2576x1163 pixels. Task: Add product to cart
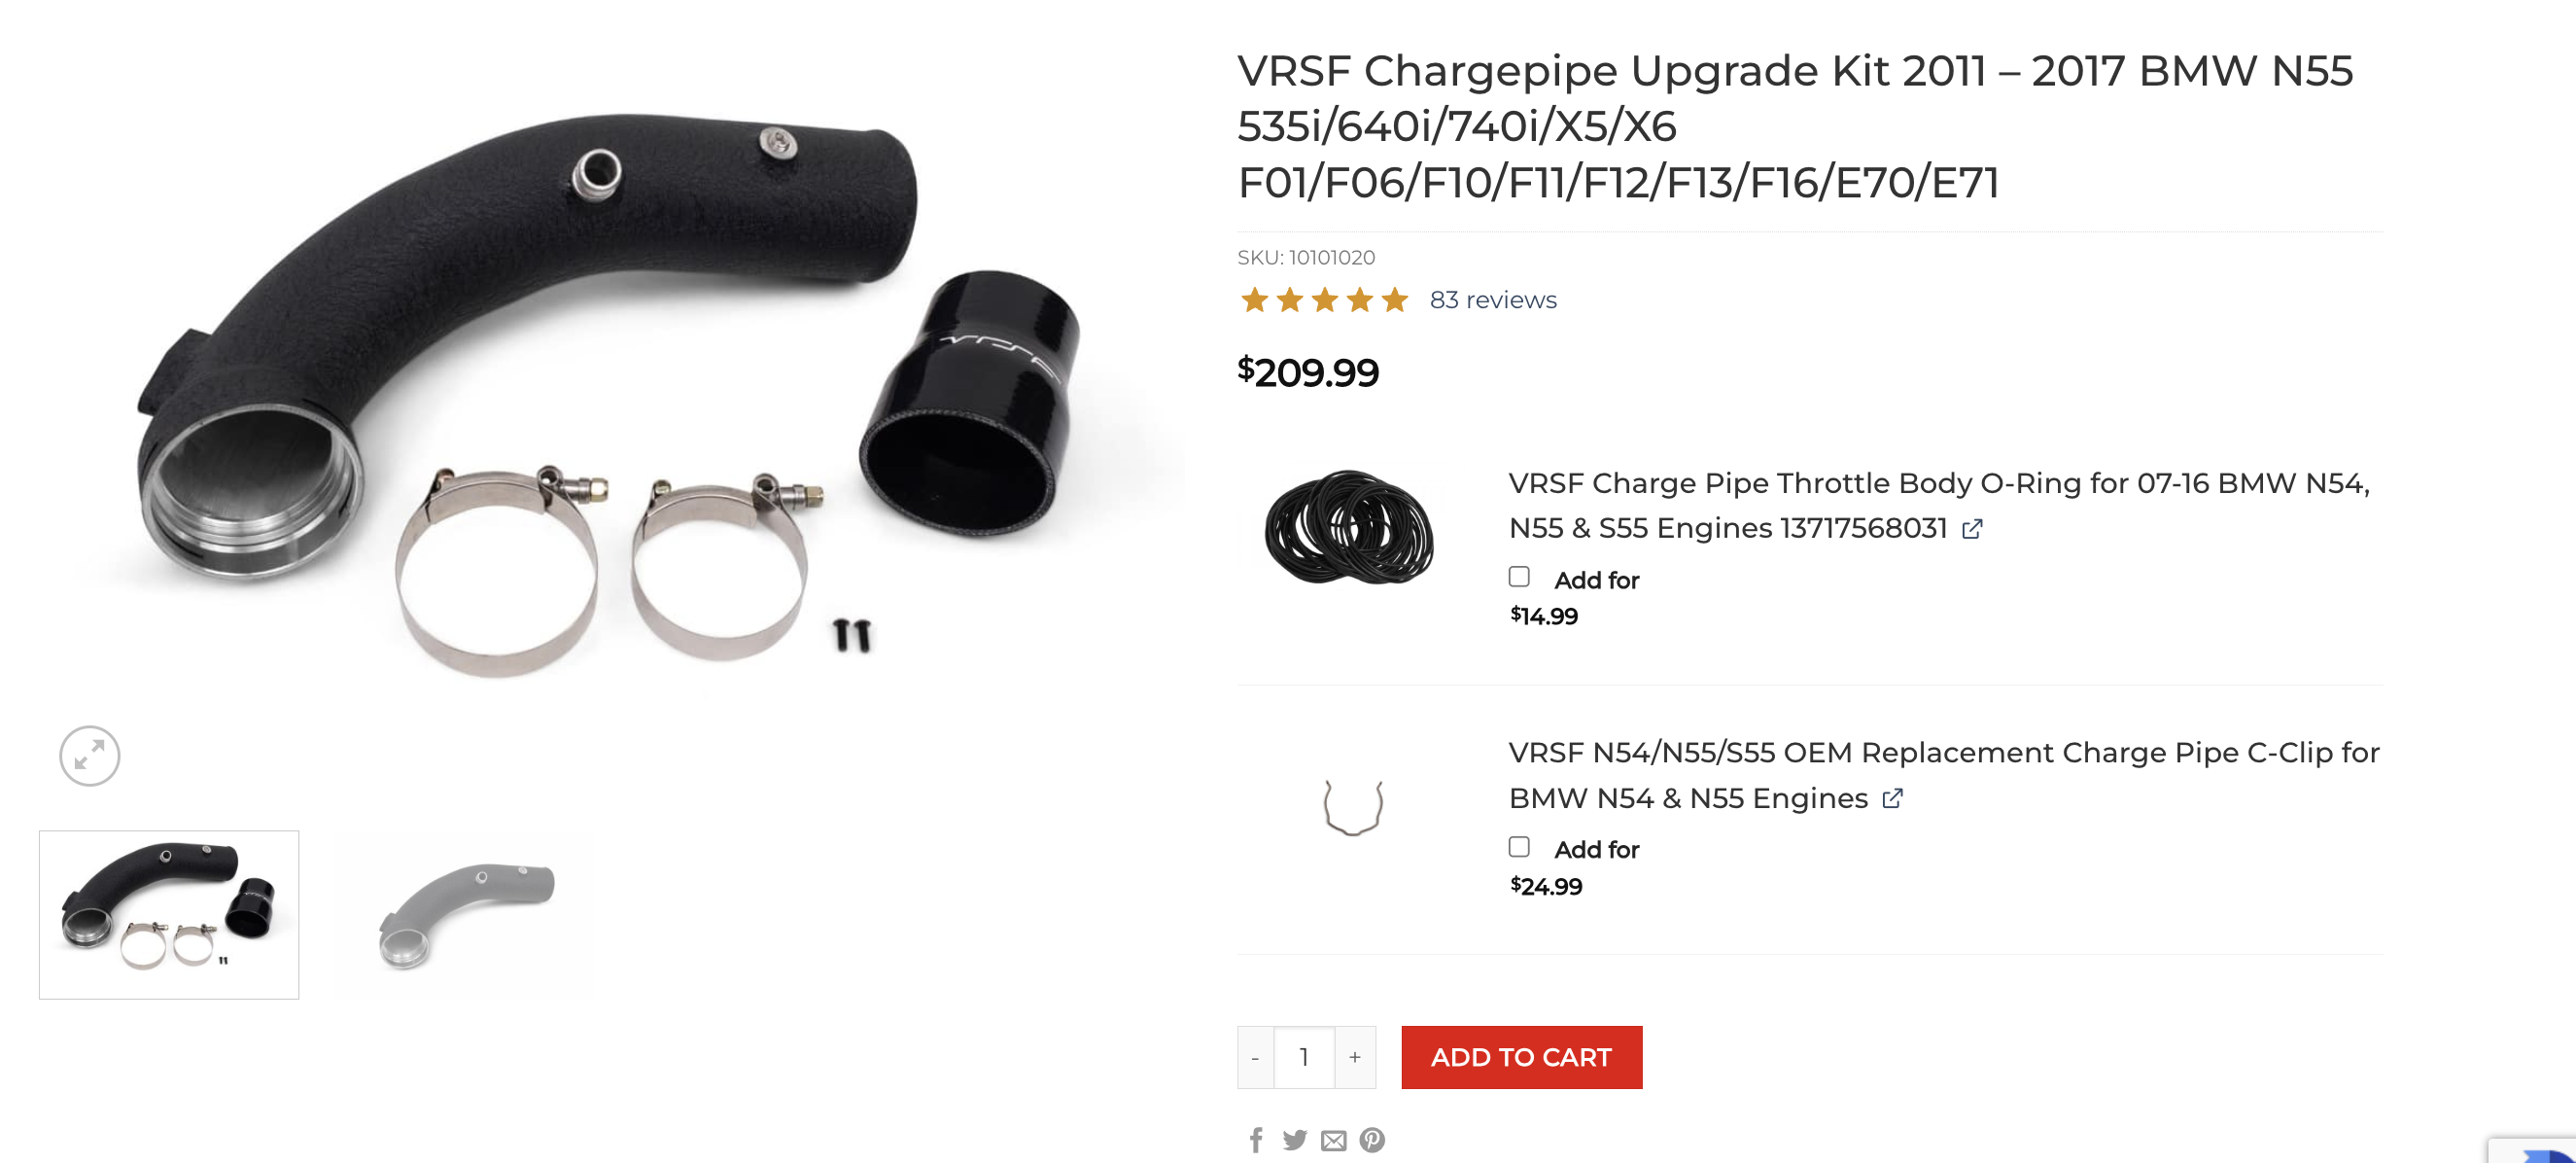(x=1521, y=1057)
